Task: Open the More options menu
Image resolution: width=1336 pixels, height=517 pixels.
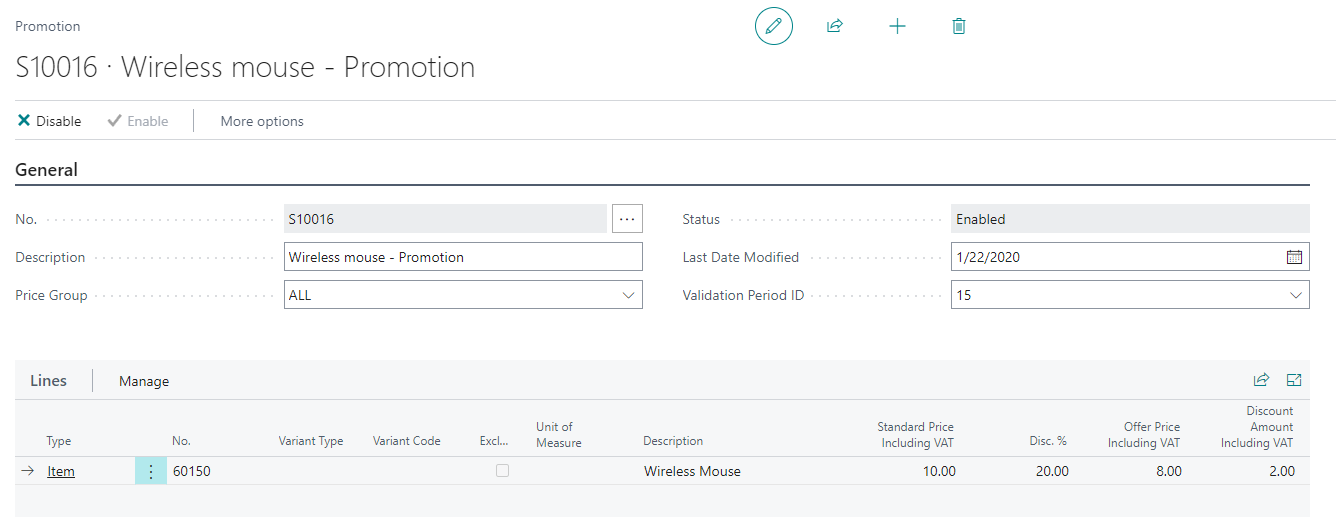Action: [262, 121]
